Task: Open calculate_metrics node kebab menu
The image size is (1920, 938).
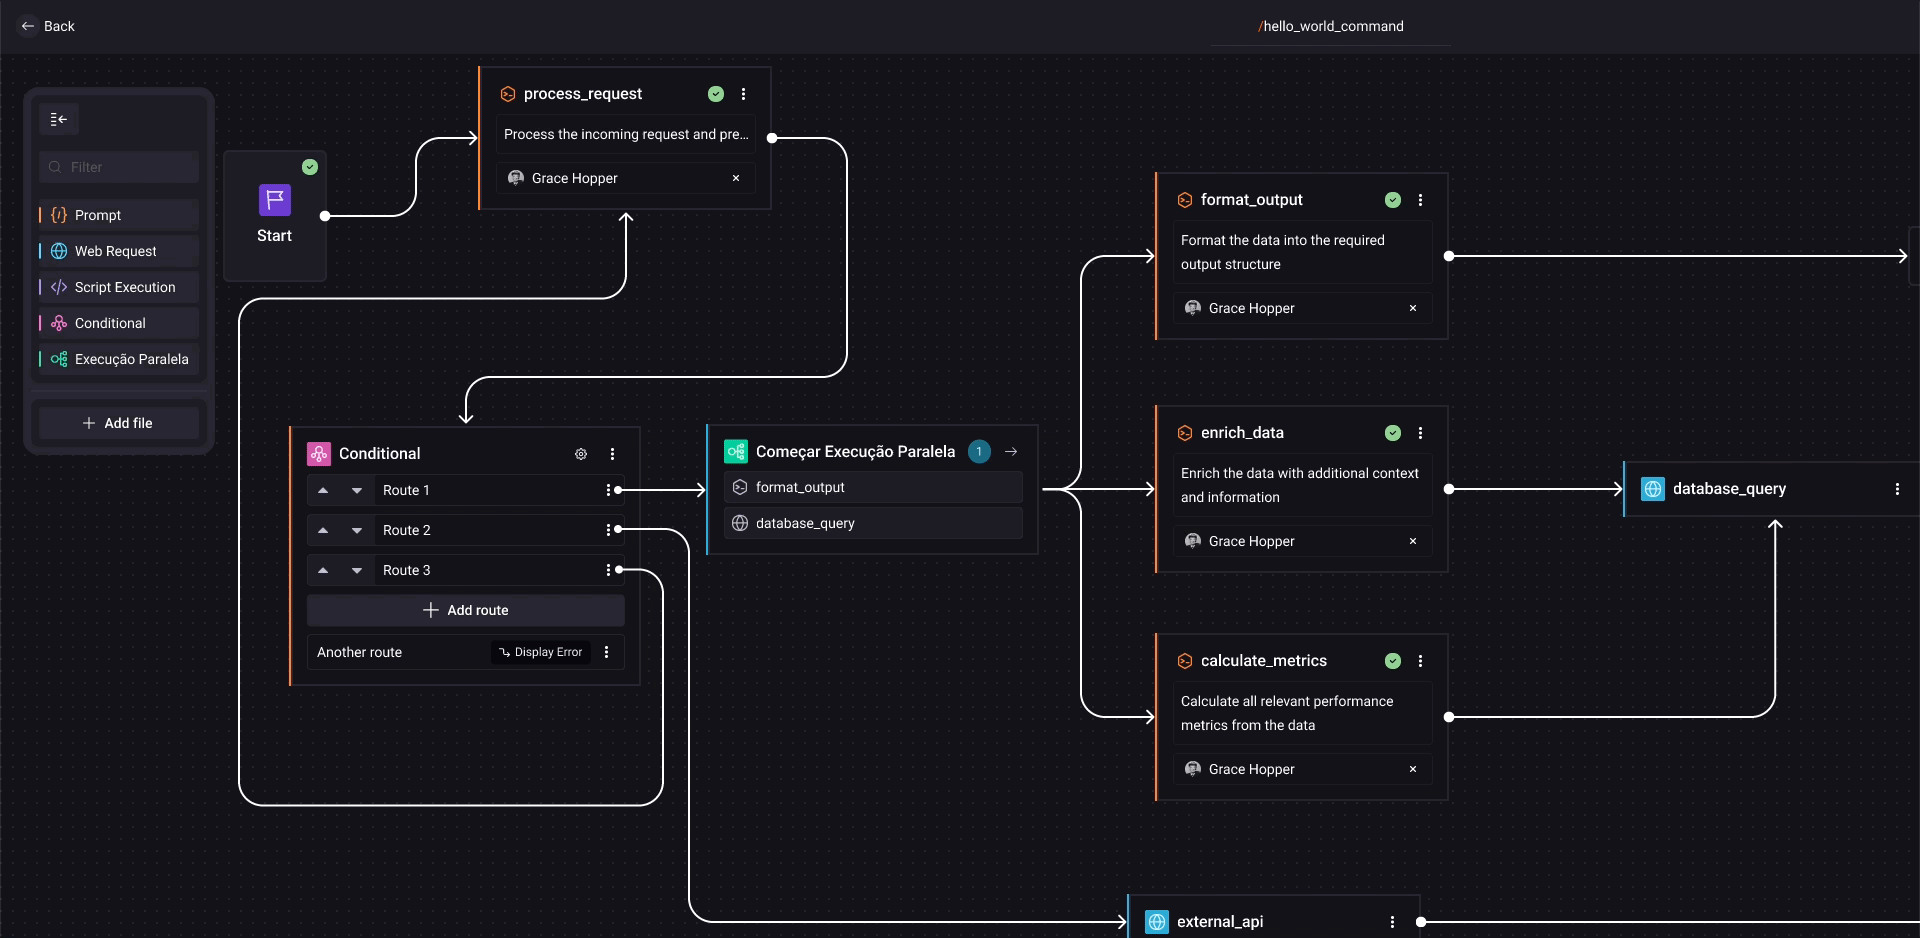Action: (x=1420, y=661)
